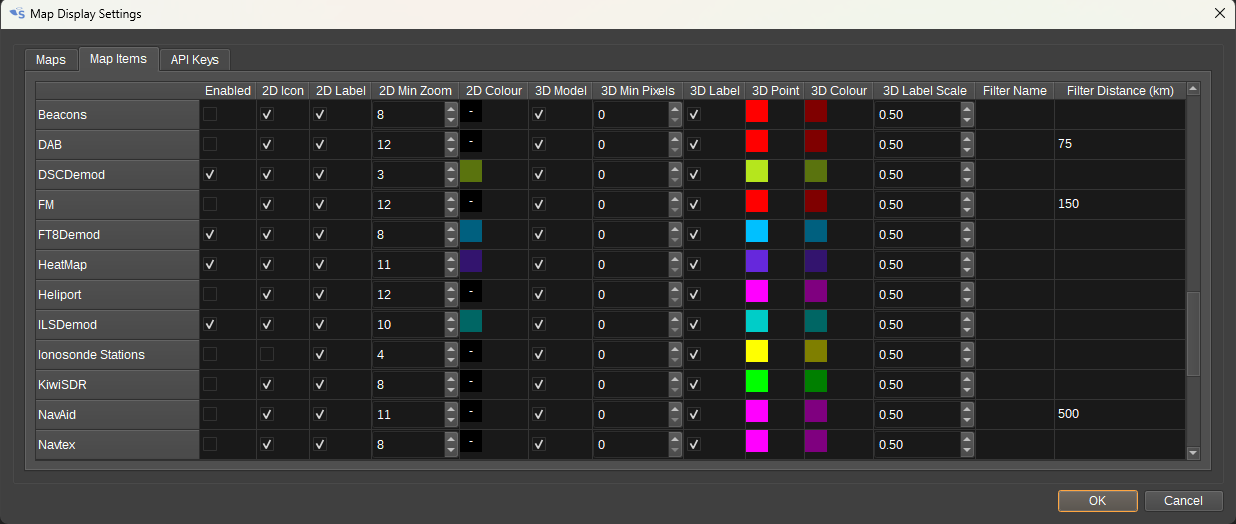This screenshot has width=1236, height=524.
Task: Toggle 3D Label checkbox for Heliport
Action: pyautogui.click(x=694, y=295)
